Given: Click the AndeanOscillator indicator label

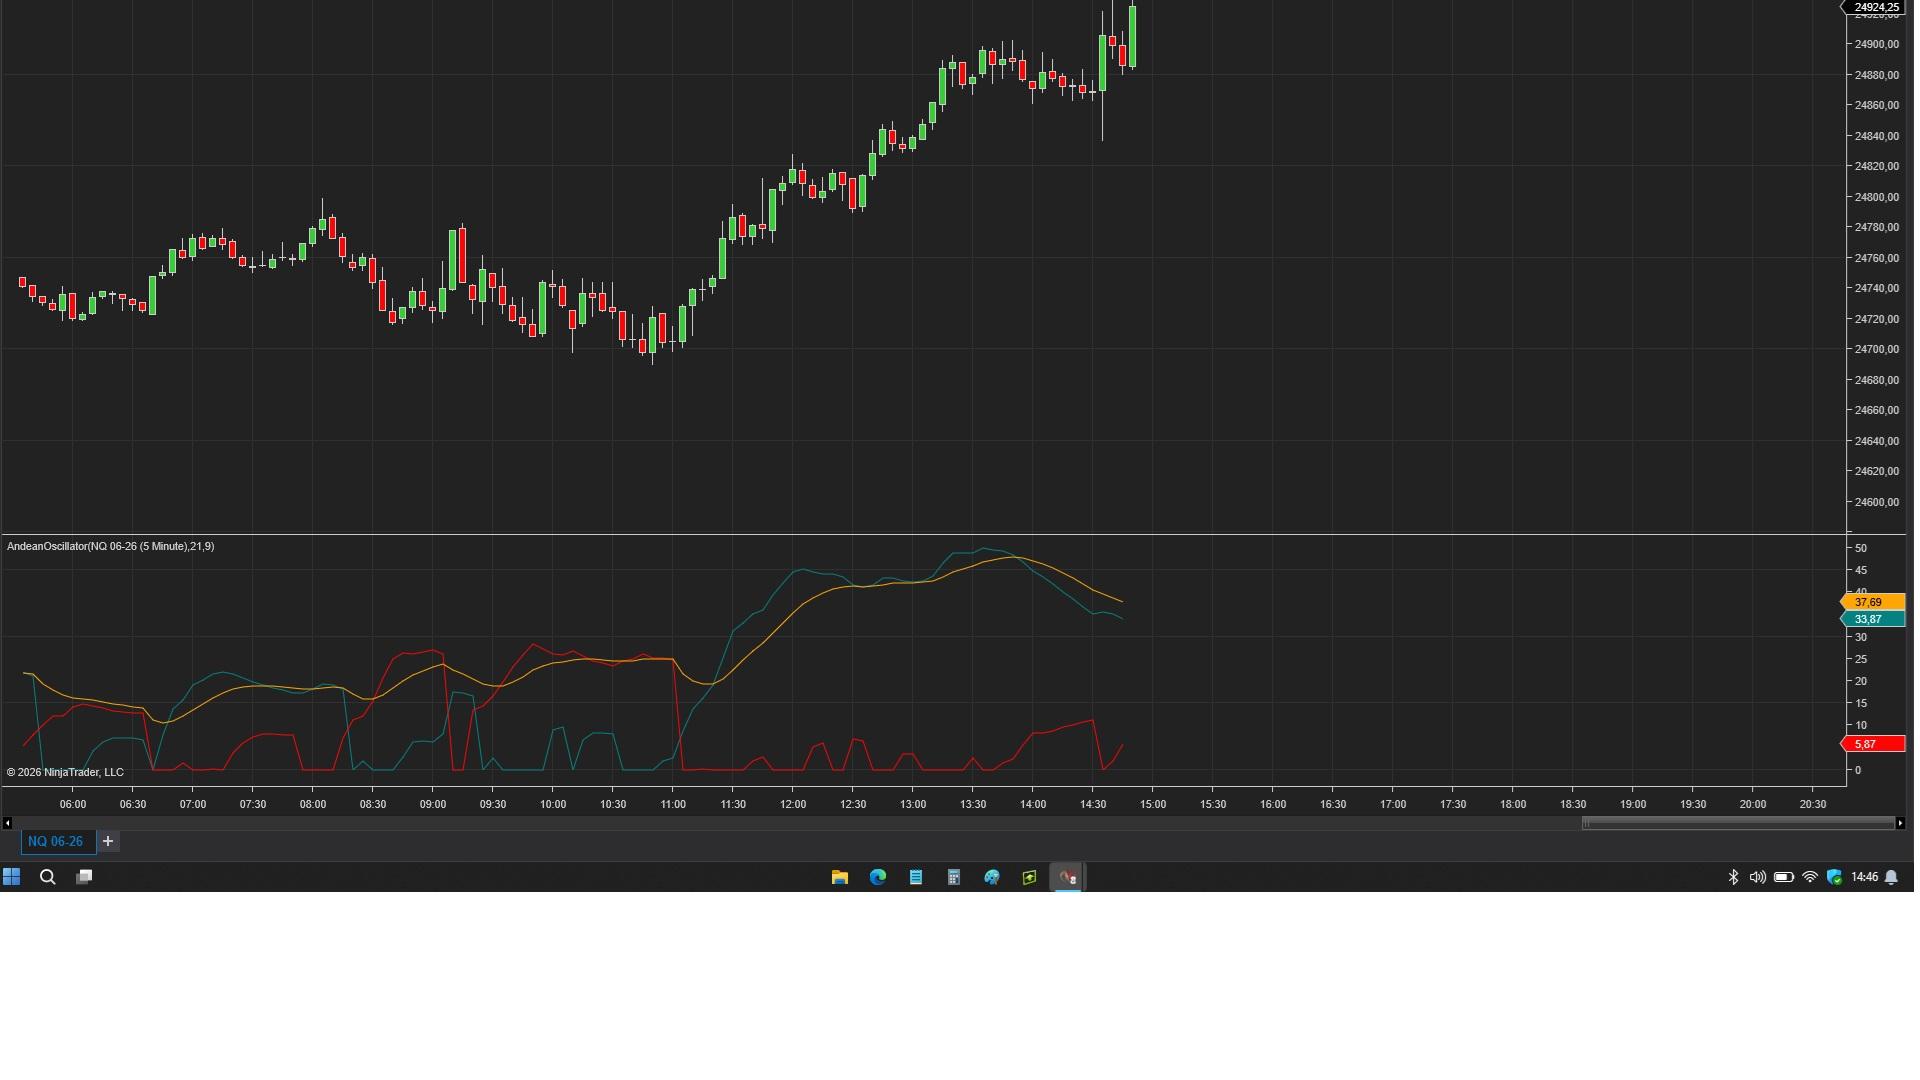Looking at the screenshot, I should pyautogui.click(x=110, y=546).
